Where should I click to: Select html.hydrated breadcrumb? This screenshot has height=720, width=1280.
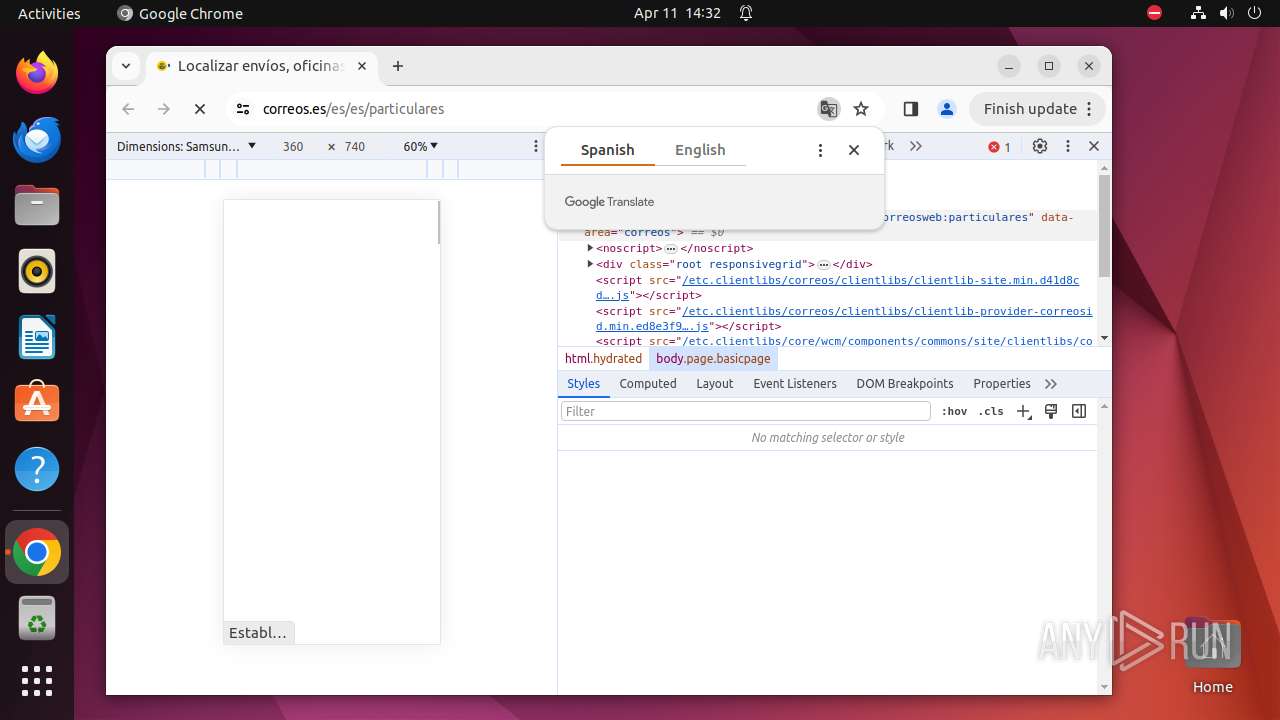click(603, 359)
